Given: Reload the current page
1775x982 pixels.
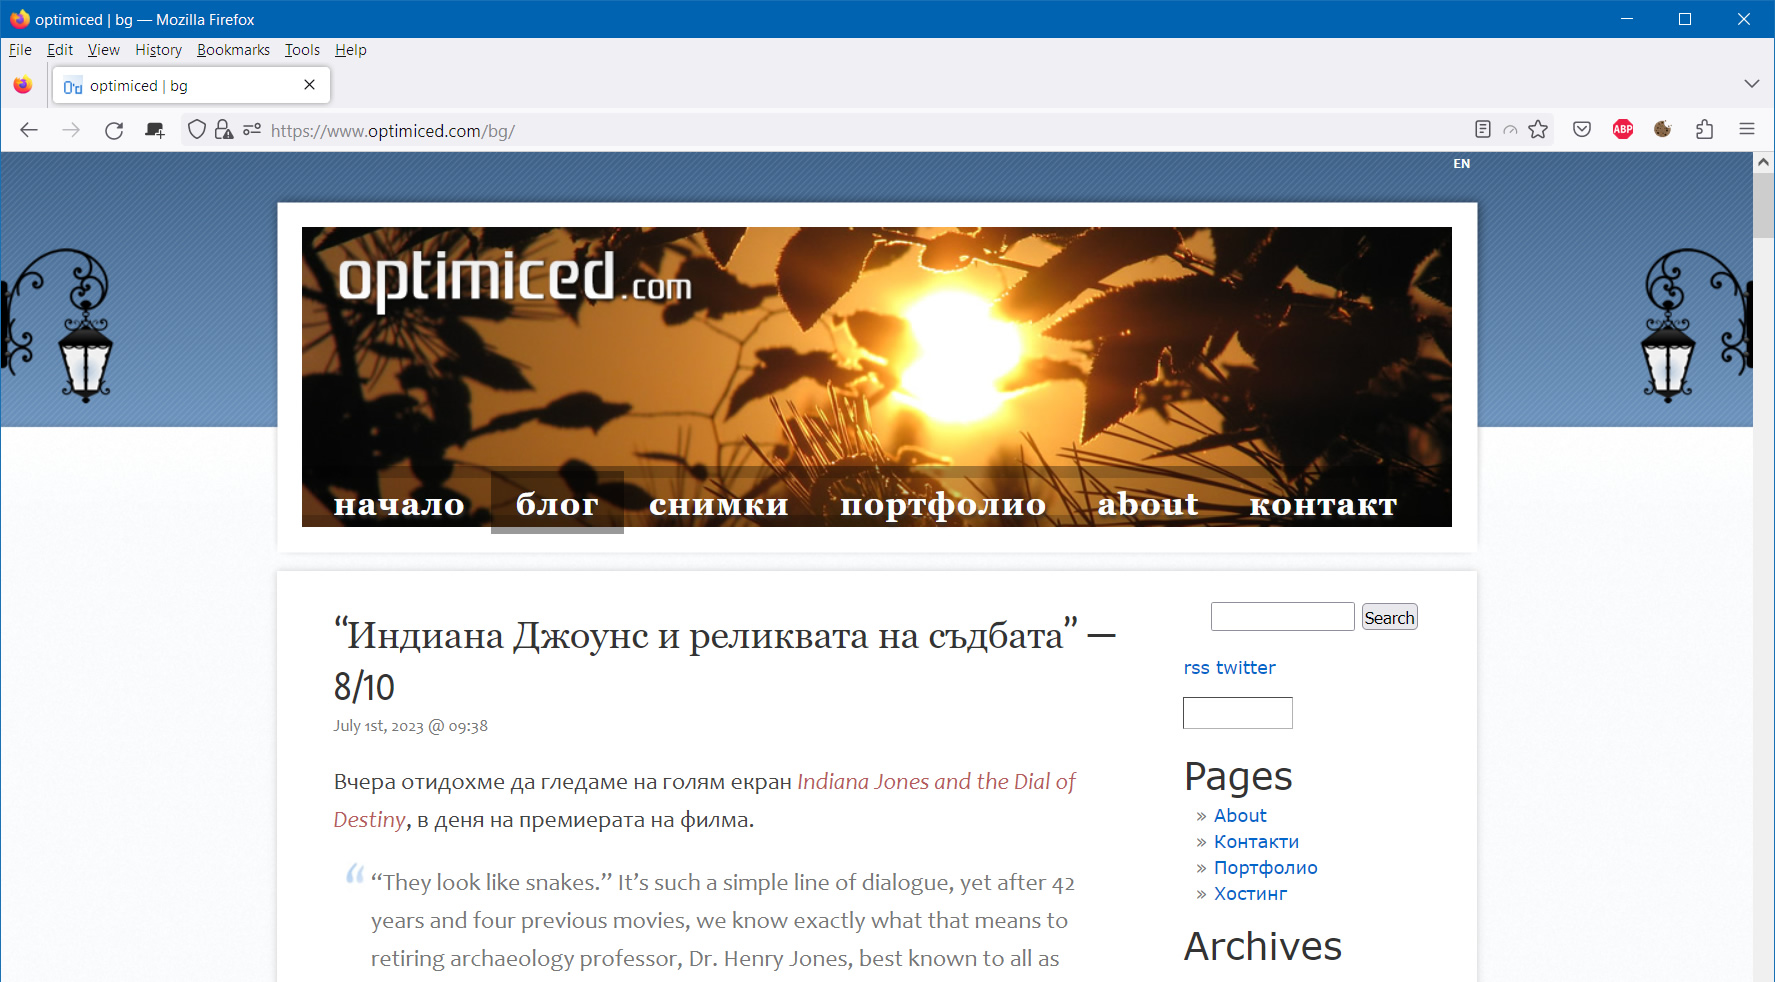Looking at the screenshot, I should click(114, 130).
